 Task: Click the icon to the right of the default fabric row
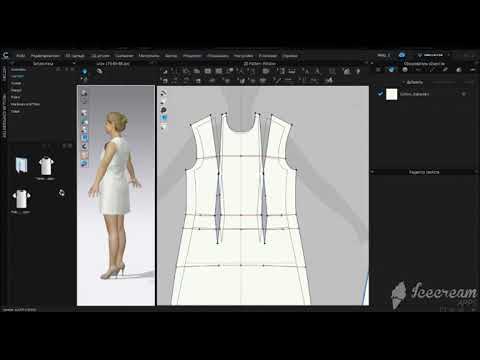(464, 94)
